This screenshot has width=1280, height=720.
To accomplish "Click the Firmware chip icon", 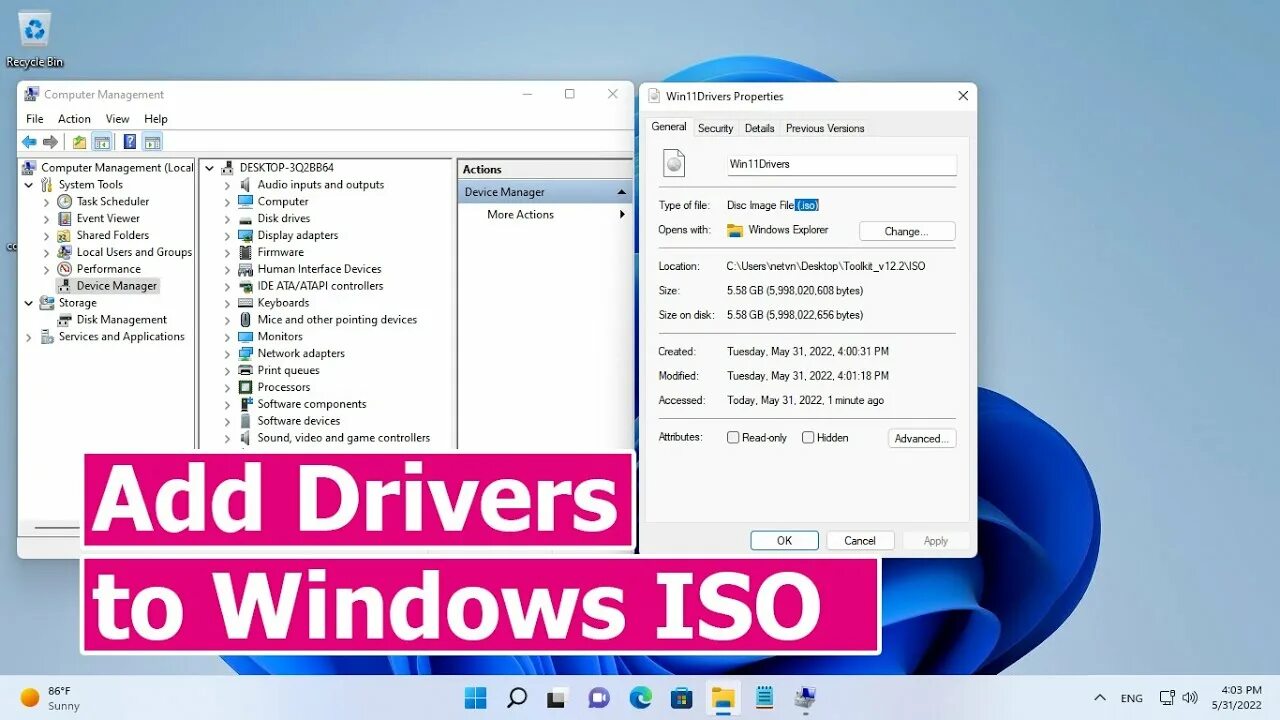I will (246, 252).
